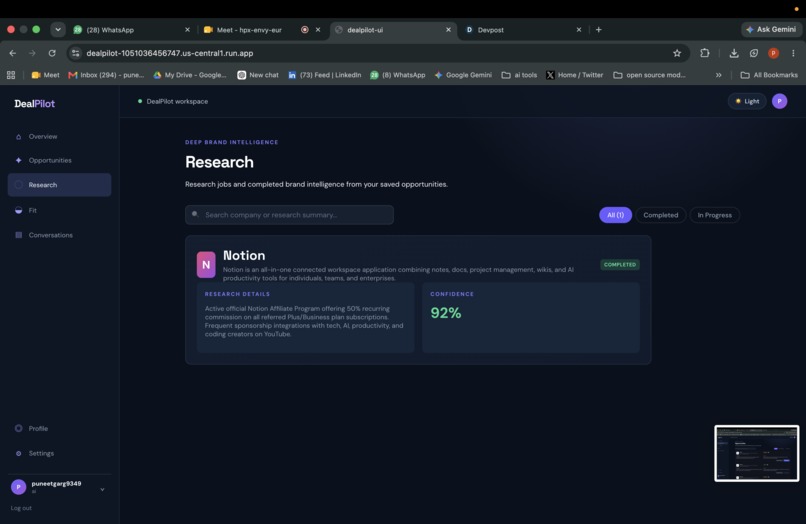Screen dimensions: 806x524
Task: Click the Opportunities sparkle icon
Action: [x=19, y=160]
